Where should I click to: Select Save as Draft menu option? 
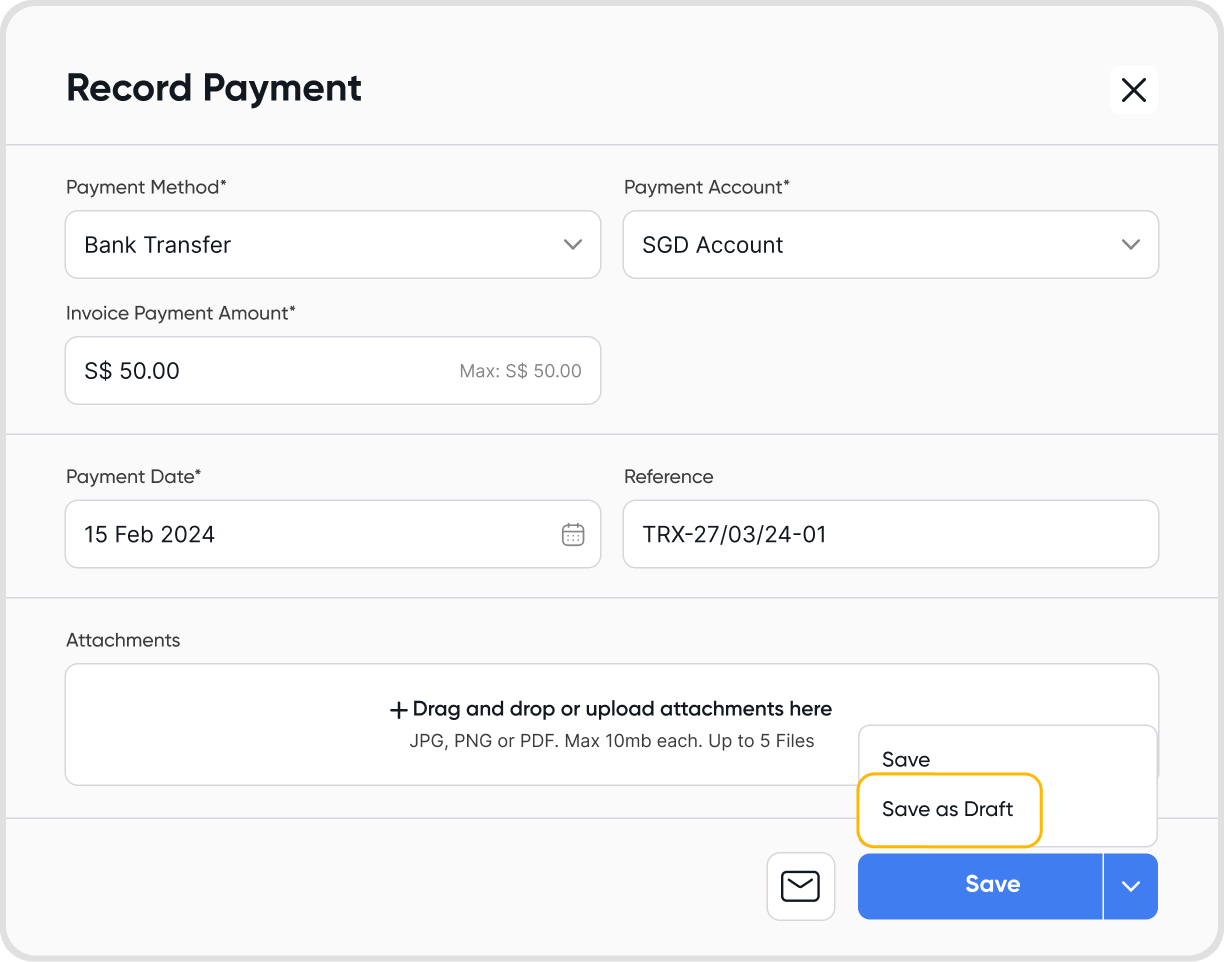tap(948, 809)
